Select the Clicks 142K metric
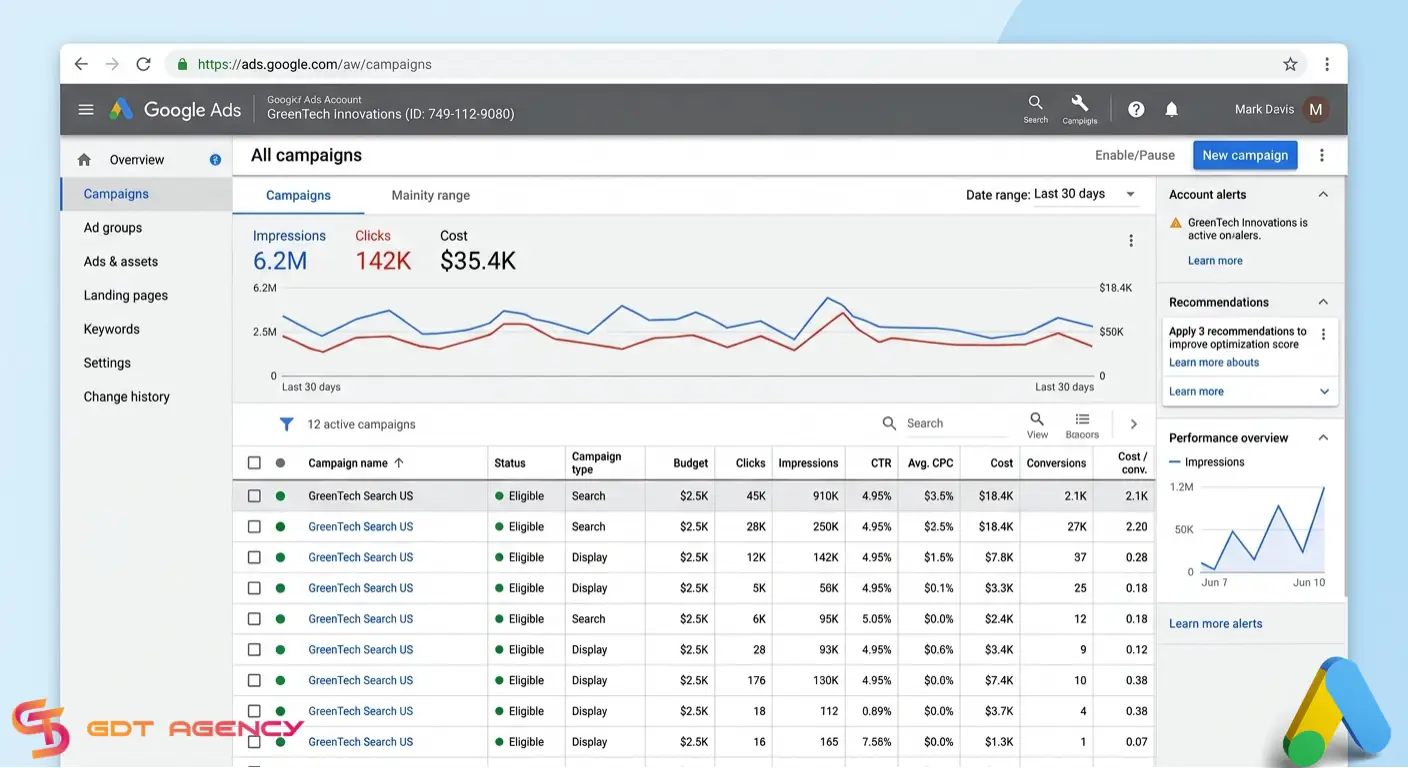Viewport: 1408px width, 768px height. pyautogui.click(x=383, y=250)
